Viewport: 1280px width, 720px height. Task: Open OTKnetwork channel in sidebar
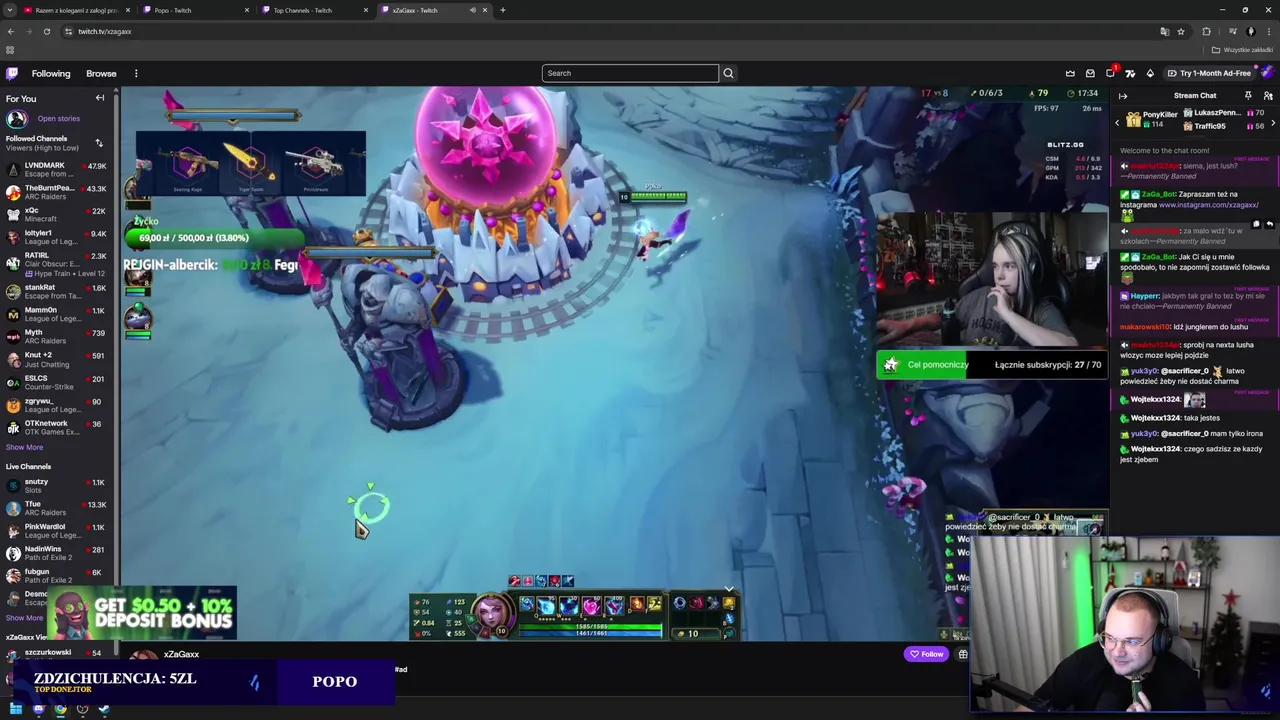[56, 427]
